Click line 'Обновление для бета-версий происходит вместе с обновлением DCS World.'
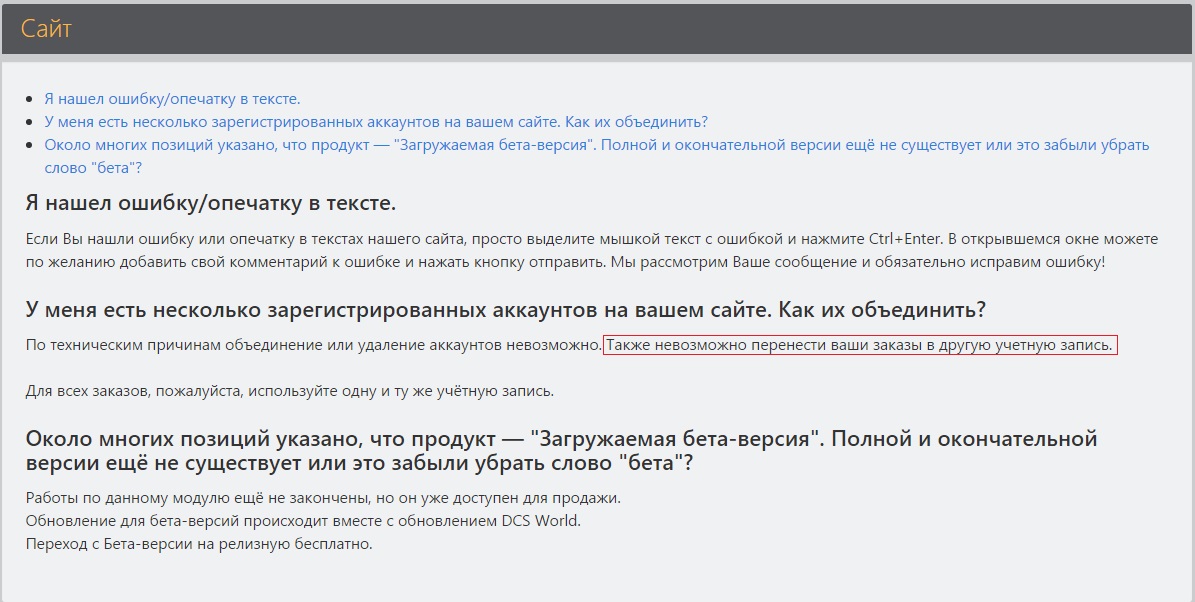 303,521
